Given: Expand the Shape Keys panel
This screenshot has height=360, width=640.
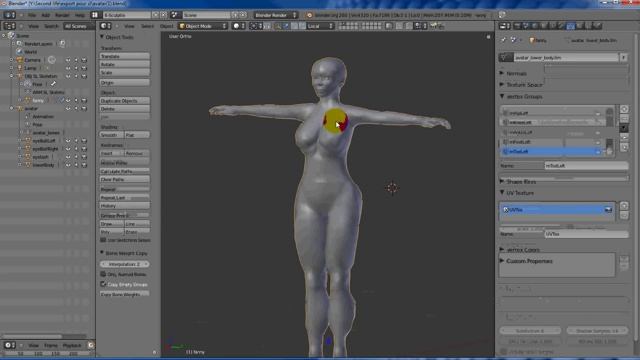Looking at the screenshot, I should click(502, 181).
